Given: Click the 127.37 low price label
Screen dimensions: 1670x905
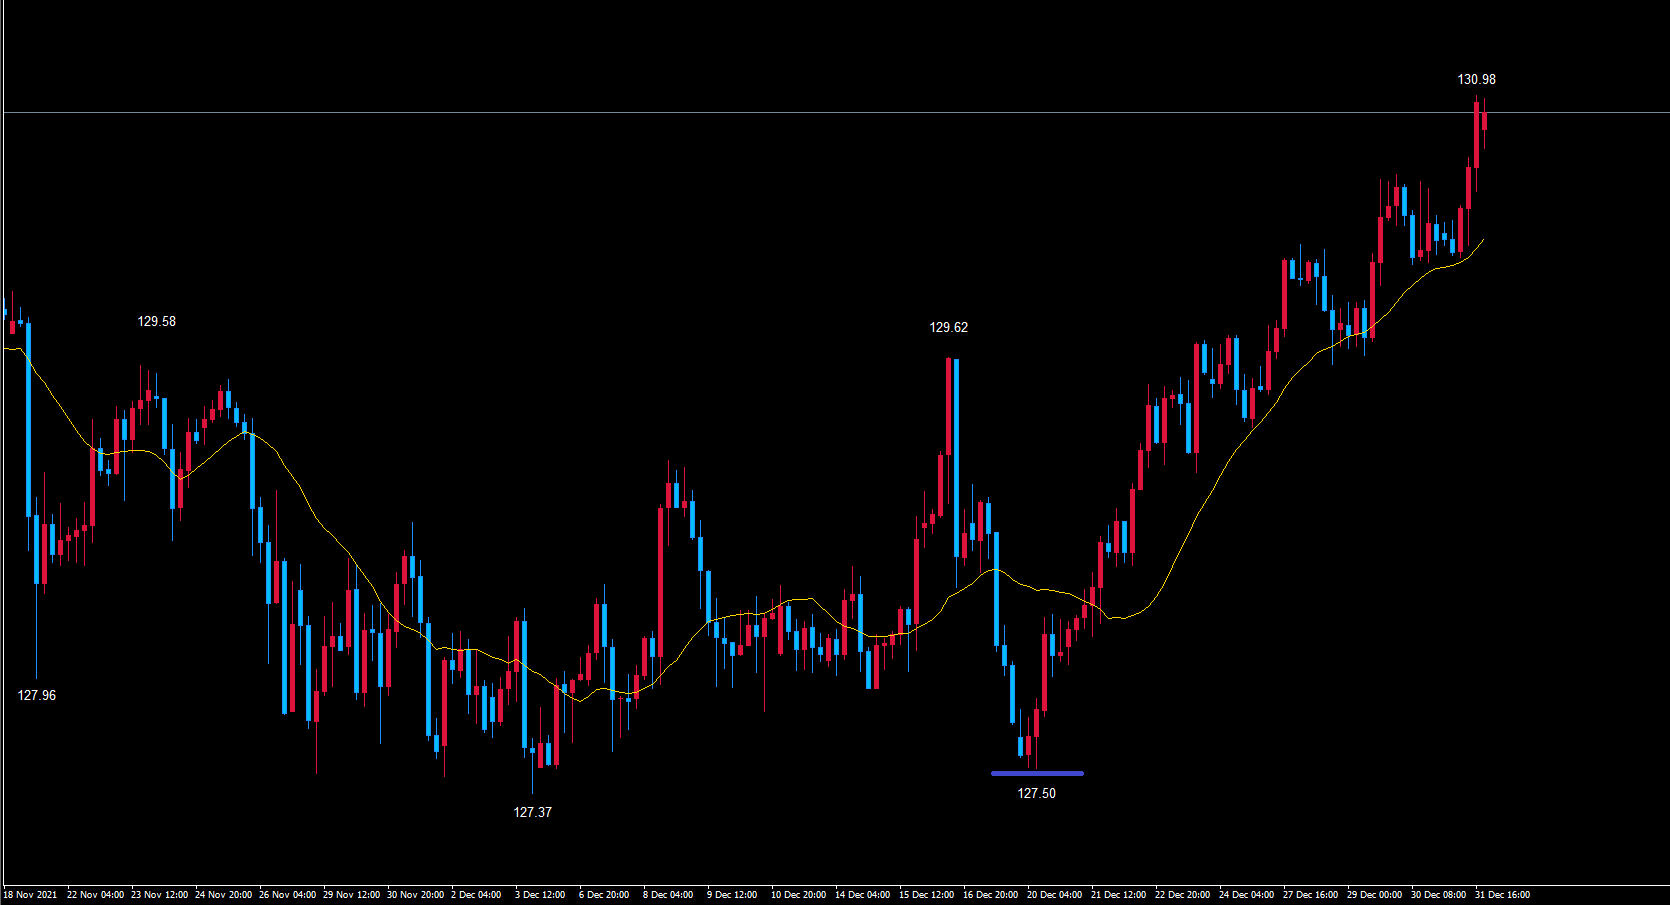Looking at the screenshot, I should 532,812.
